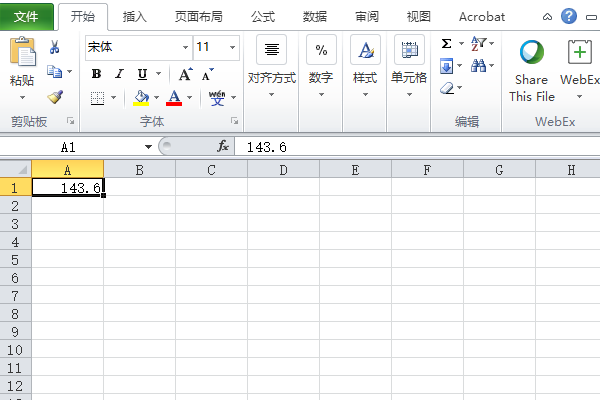
Task: Select row 5 header
Action: pyautogui.click(x=15, y=260)
